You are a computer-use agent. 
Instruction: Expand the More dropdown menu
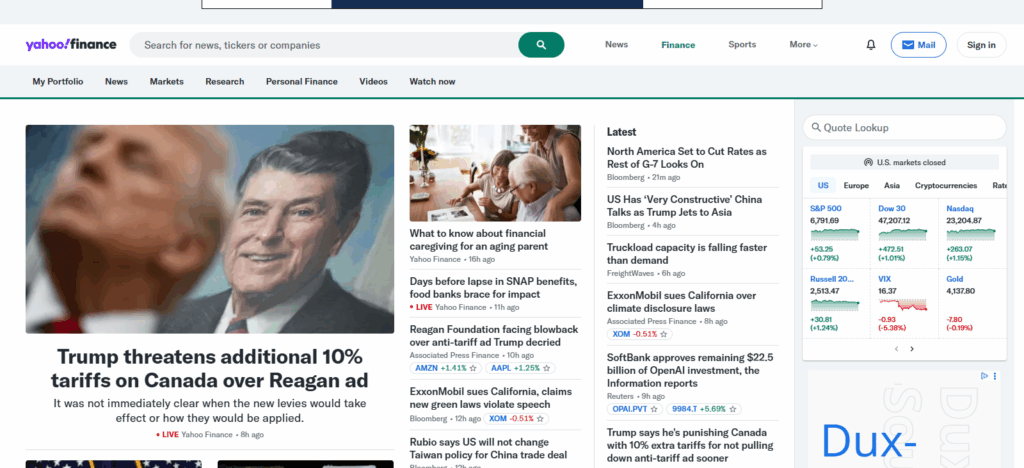[x=803, y=45]
